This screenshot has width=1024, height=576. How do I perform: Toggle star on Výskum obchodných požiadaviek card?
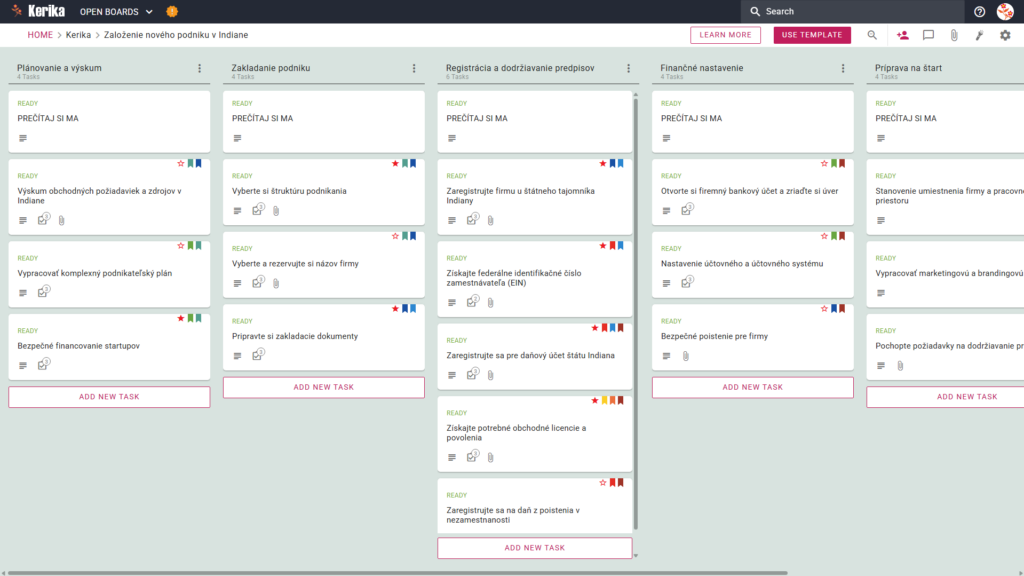click(181, 163)
